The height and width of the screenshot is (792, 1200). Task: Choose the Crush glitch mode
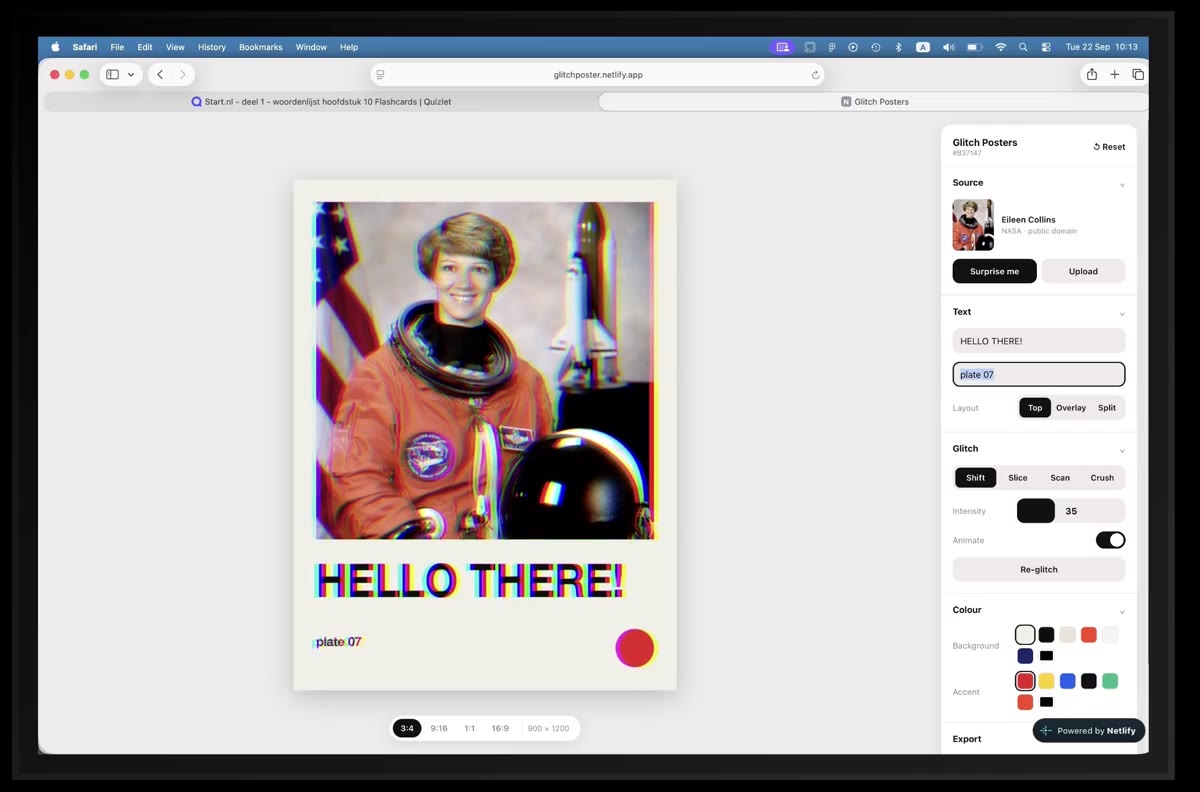(1102, 478)
